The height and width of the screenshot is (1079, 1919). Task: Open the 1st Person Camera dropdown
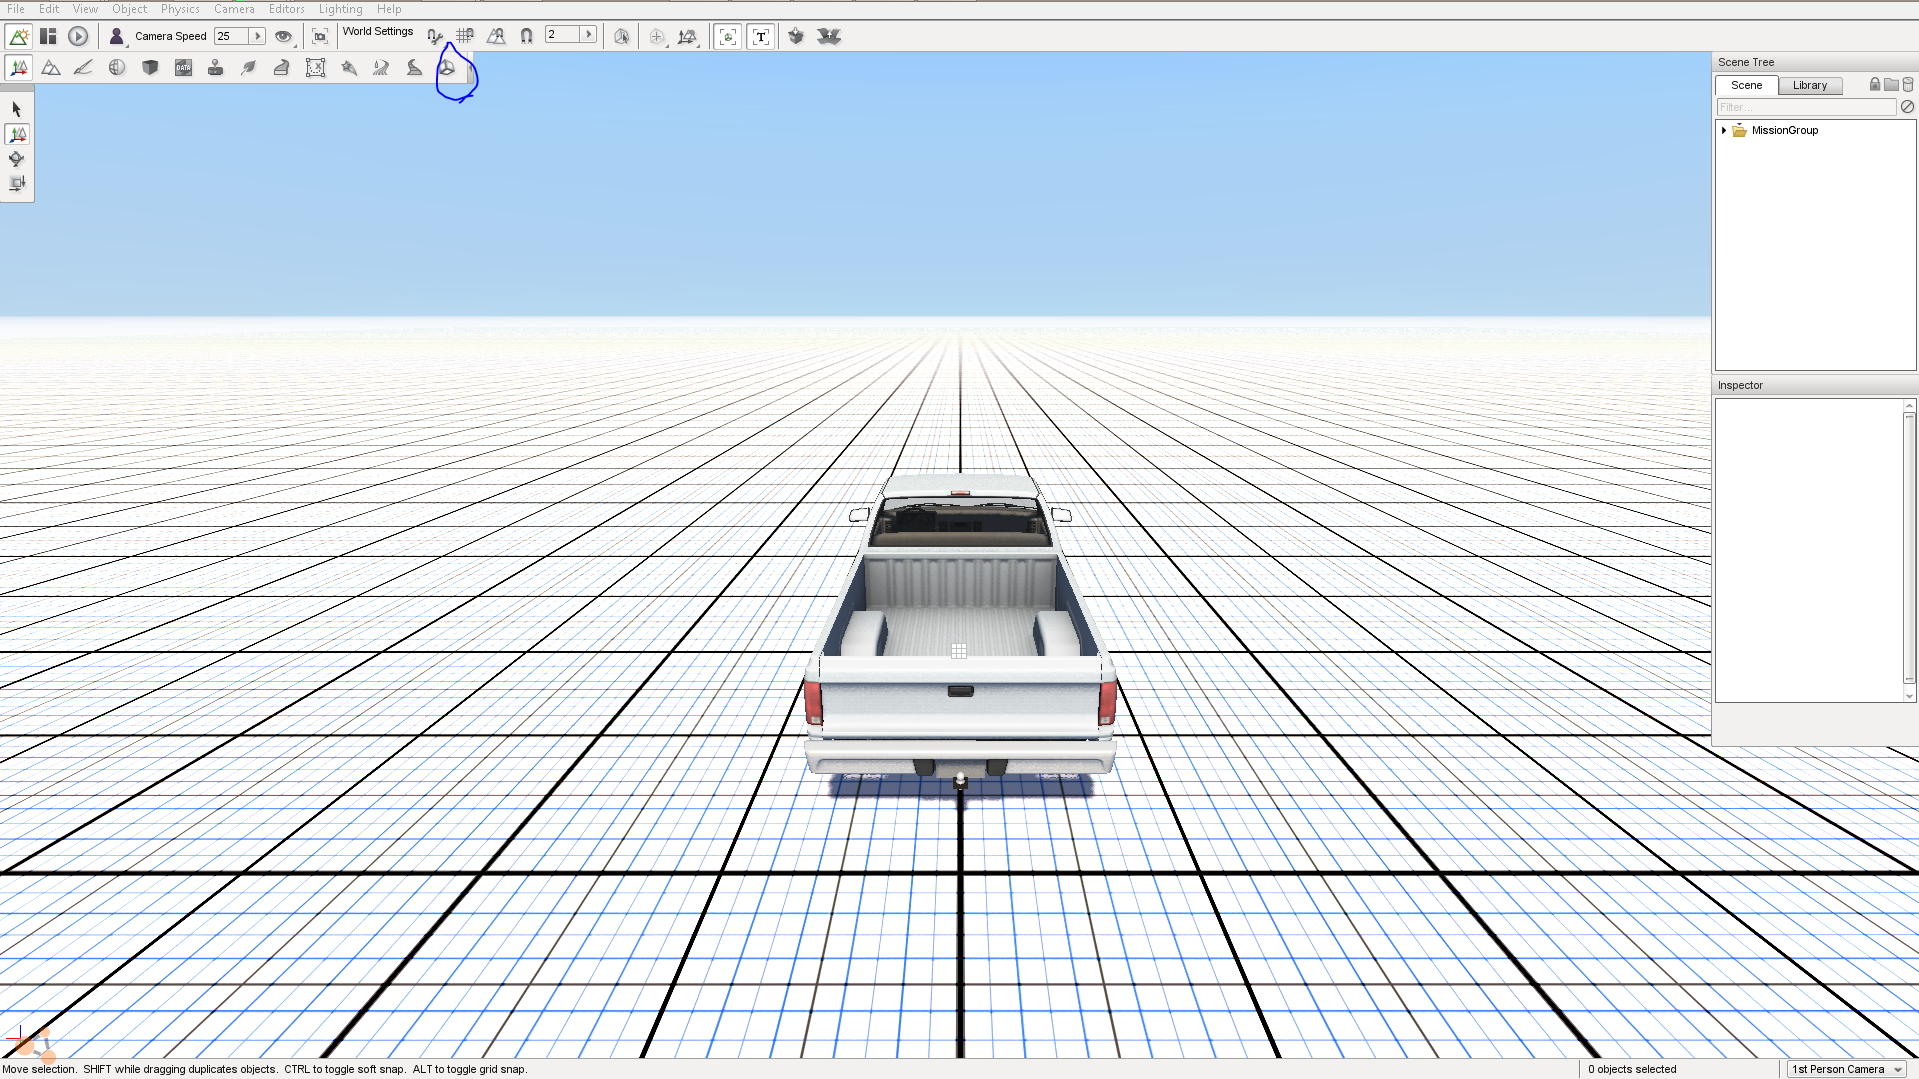pos(1847,1069)
